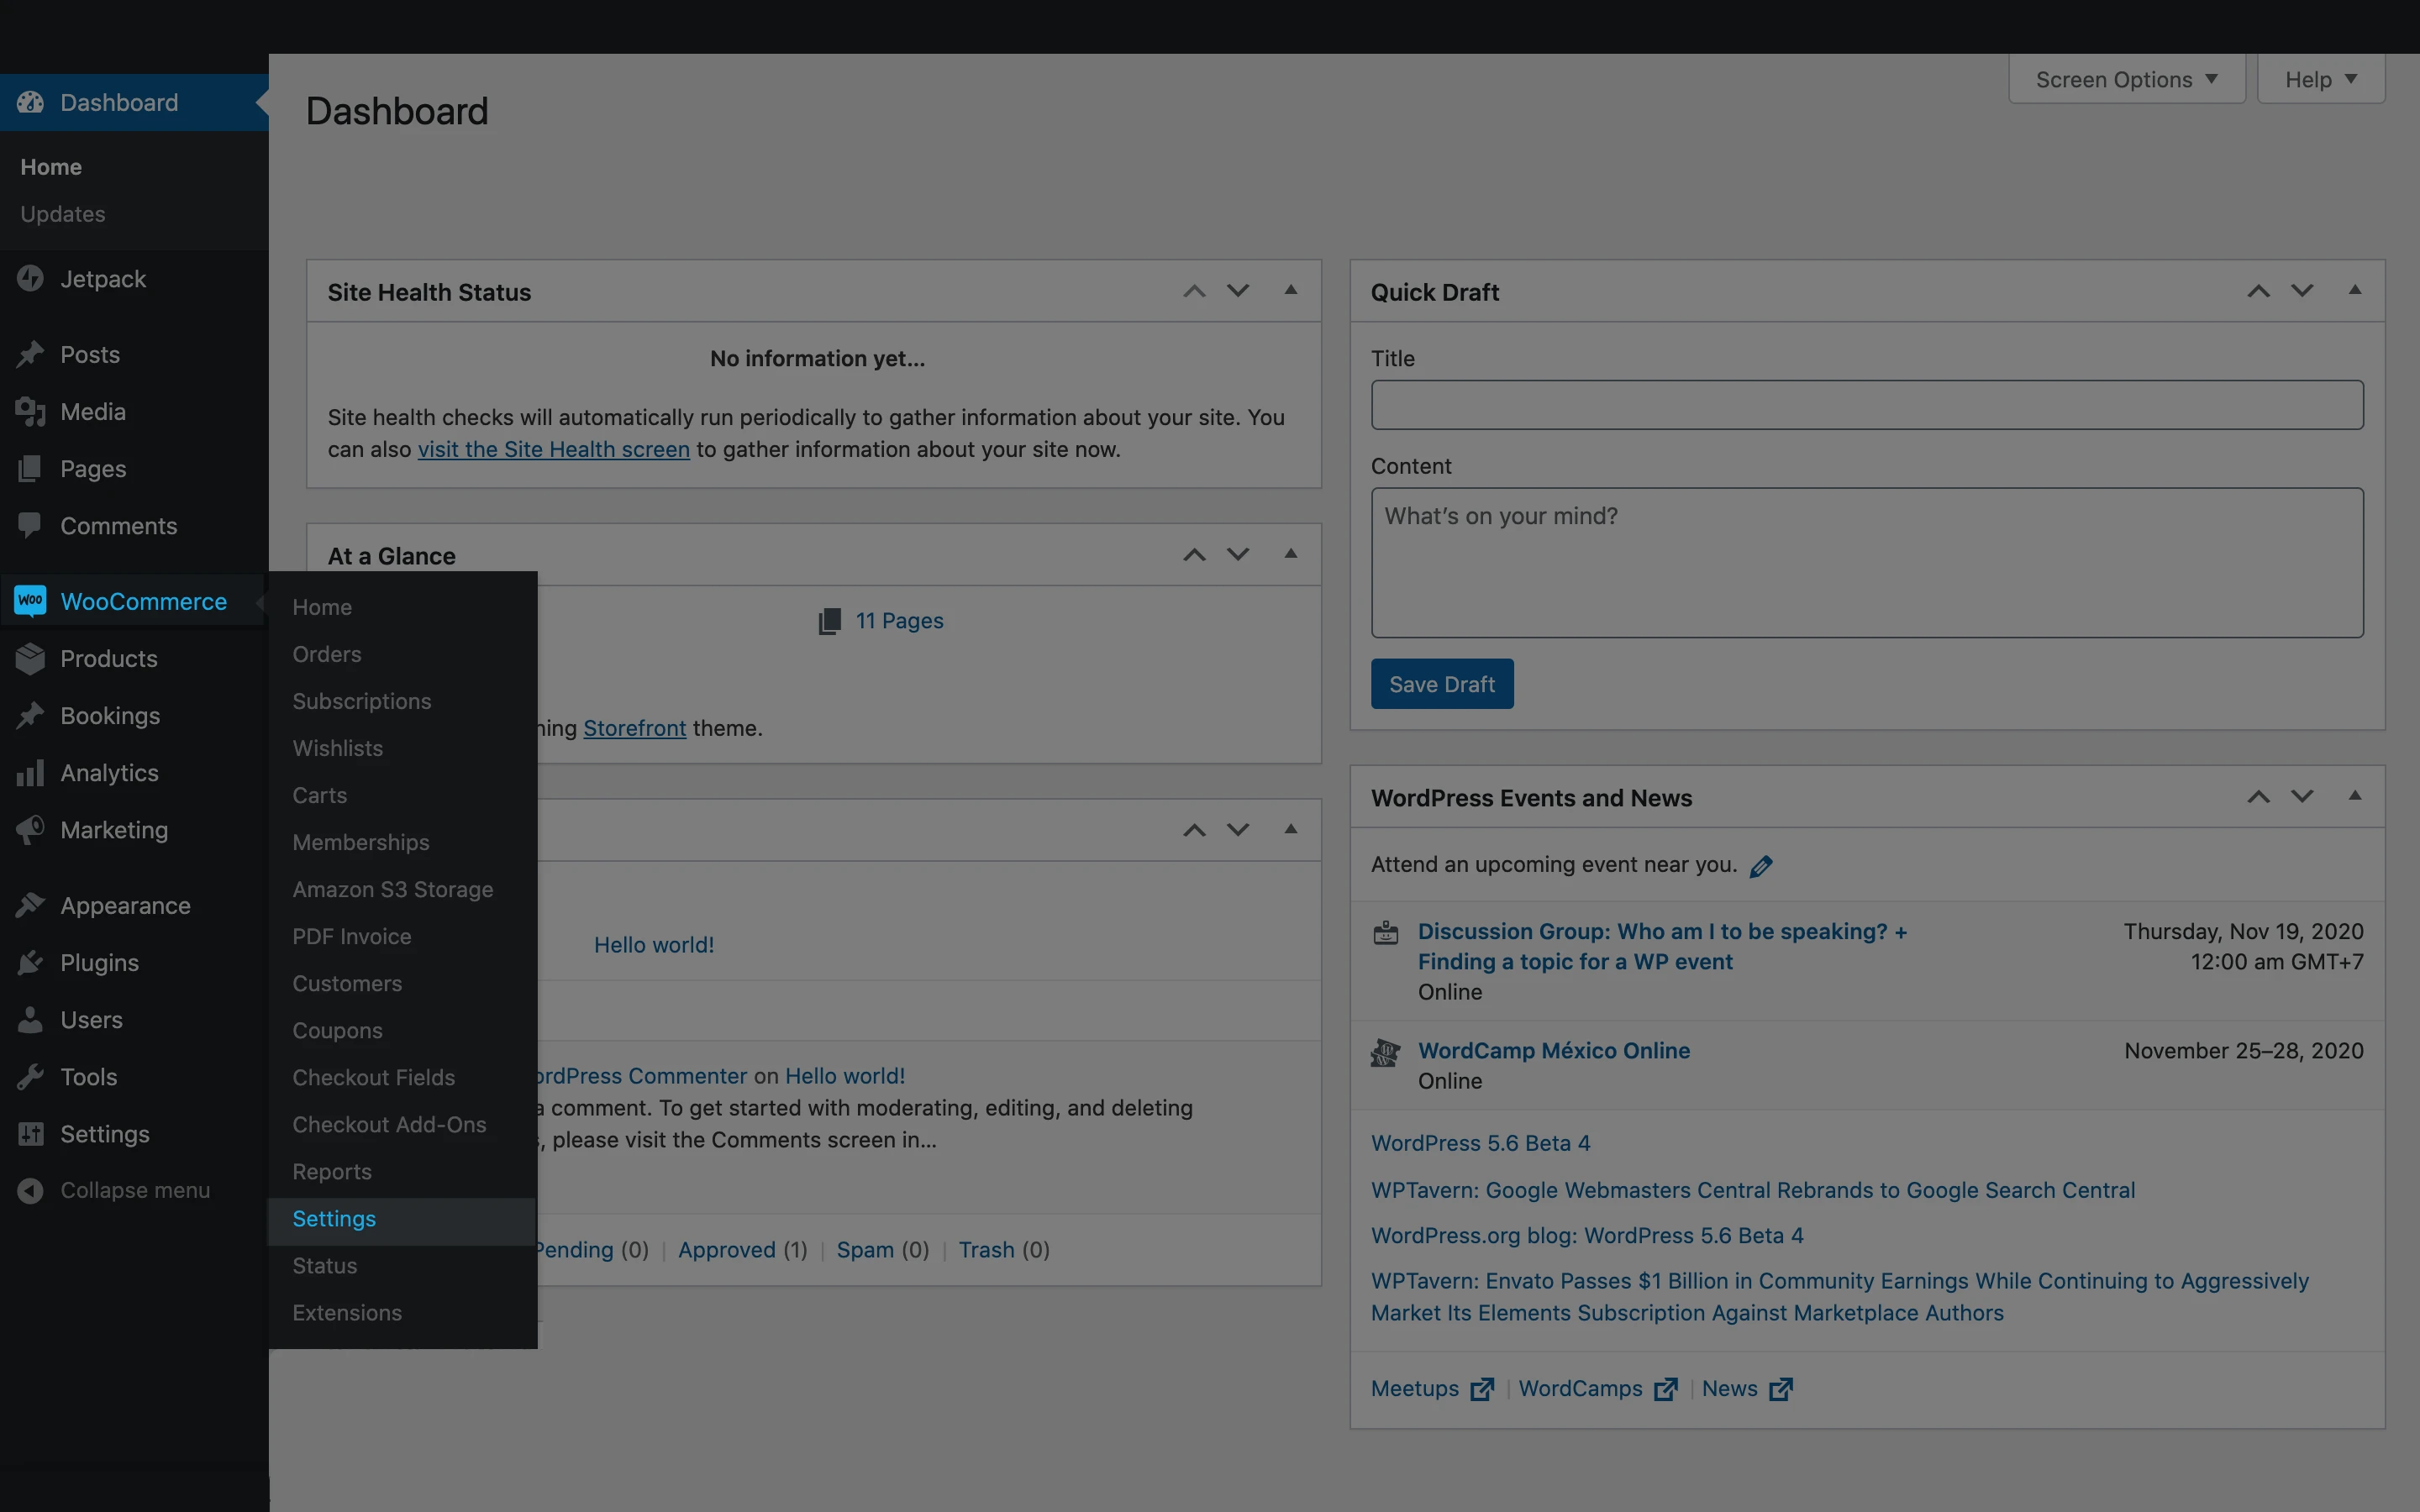Screen dimensions: 2420x1512
Task: Click the Plugins plug icon
Action: (30, 963)
